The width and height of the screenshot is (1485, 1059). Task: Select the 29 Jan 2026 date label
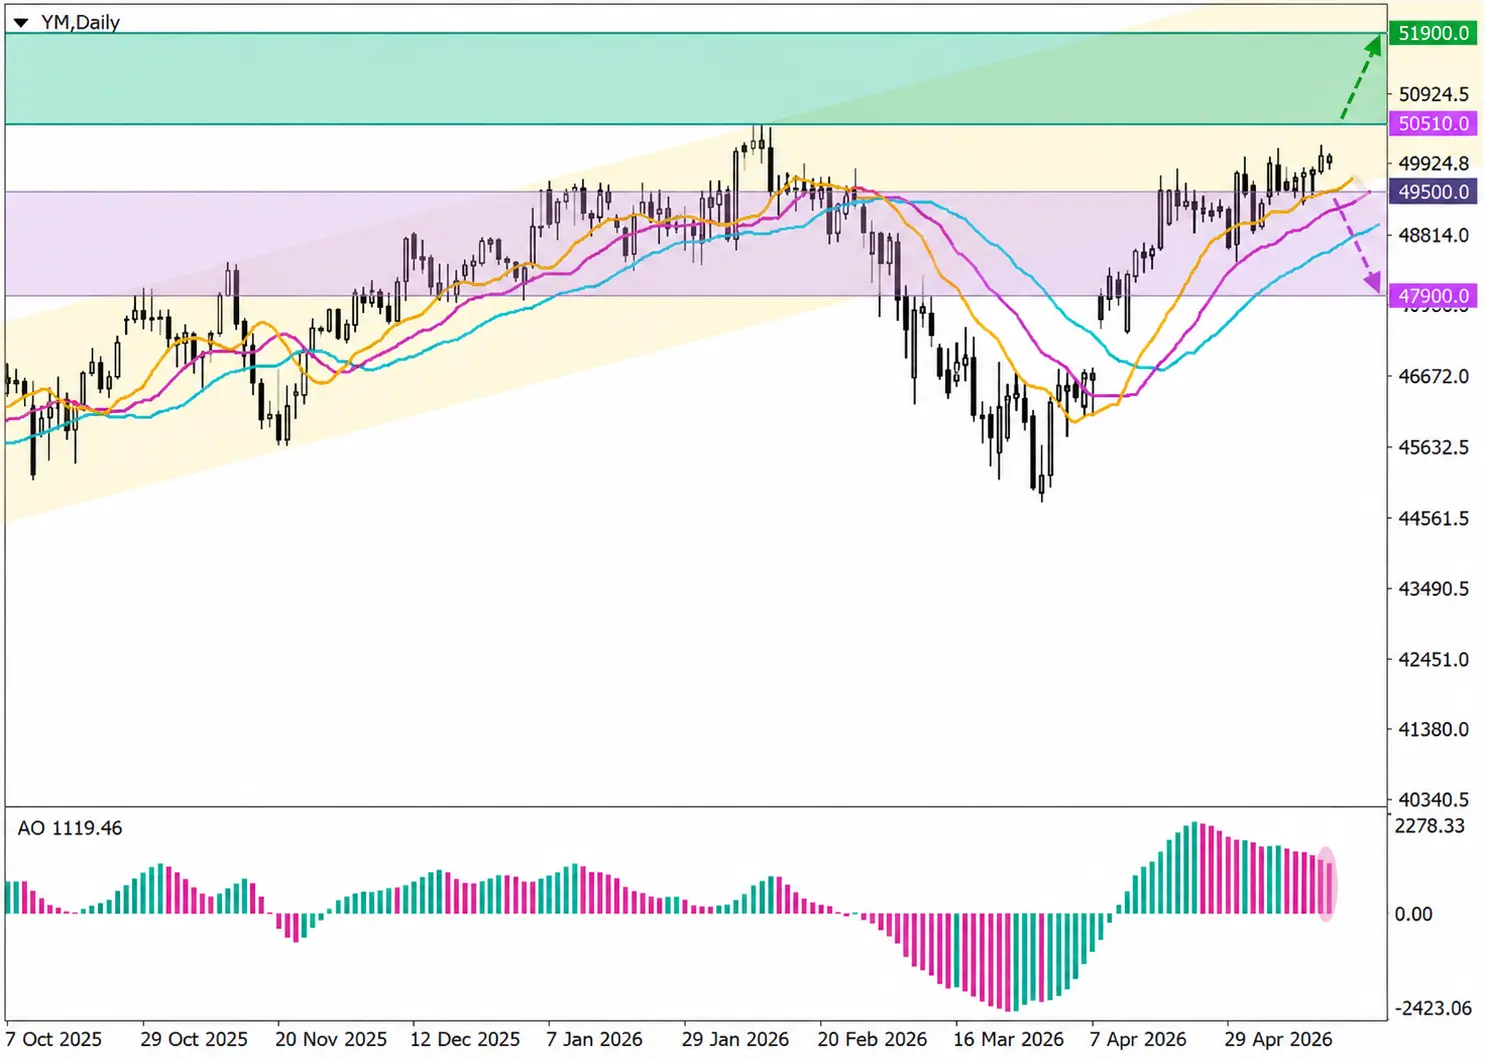[735, 1039]
